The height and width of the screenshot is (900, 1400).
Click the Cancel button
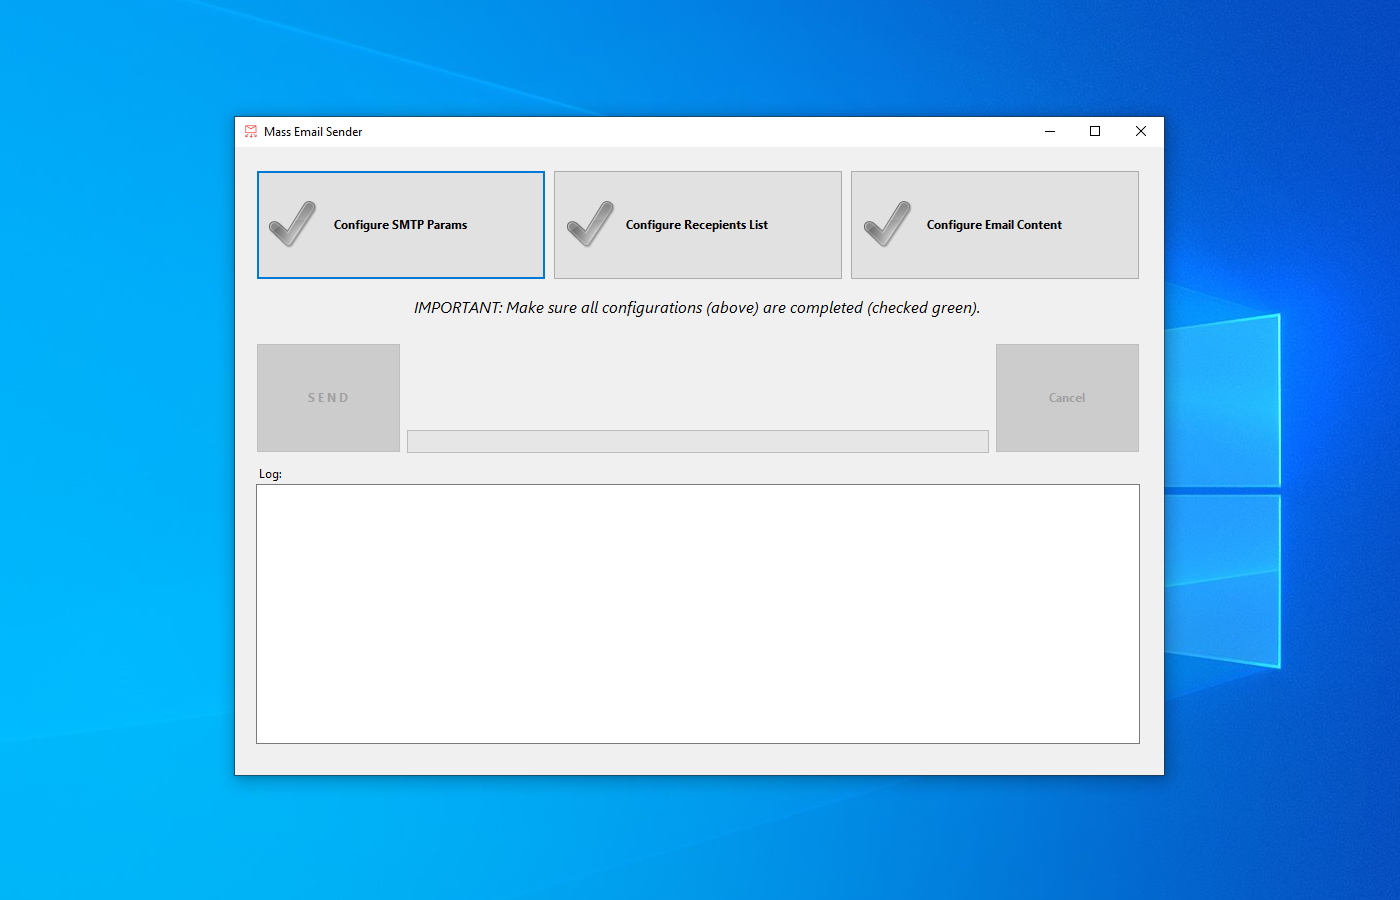[1067, 398]
